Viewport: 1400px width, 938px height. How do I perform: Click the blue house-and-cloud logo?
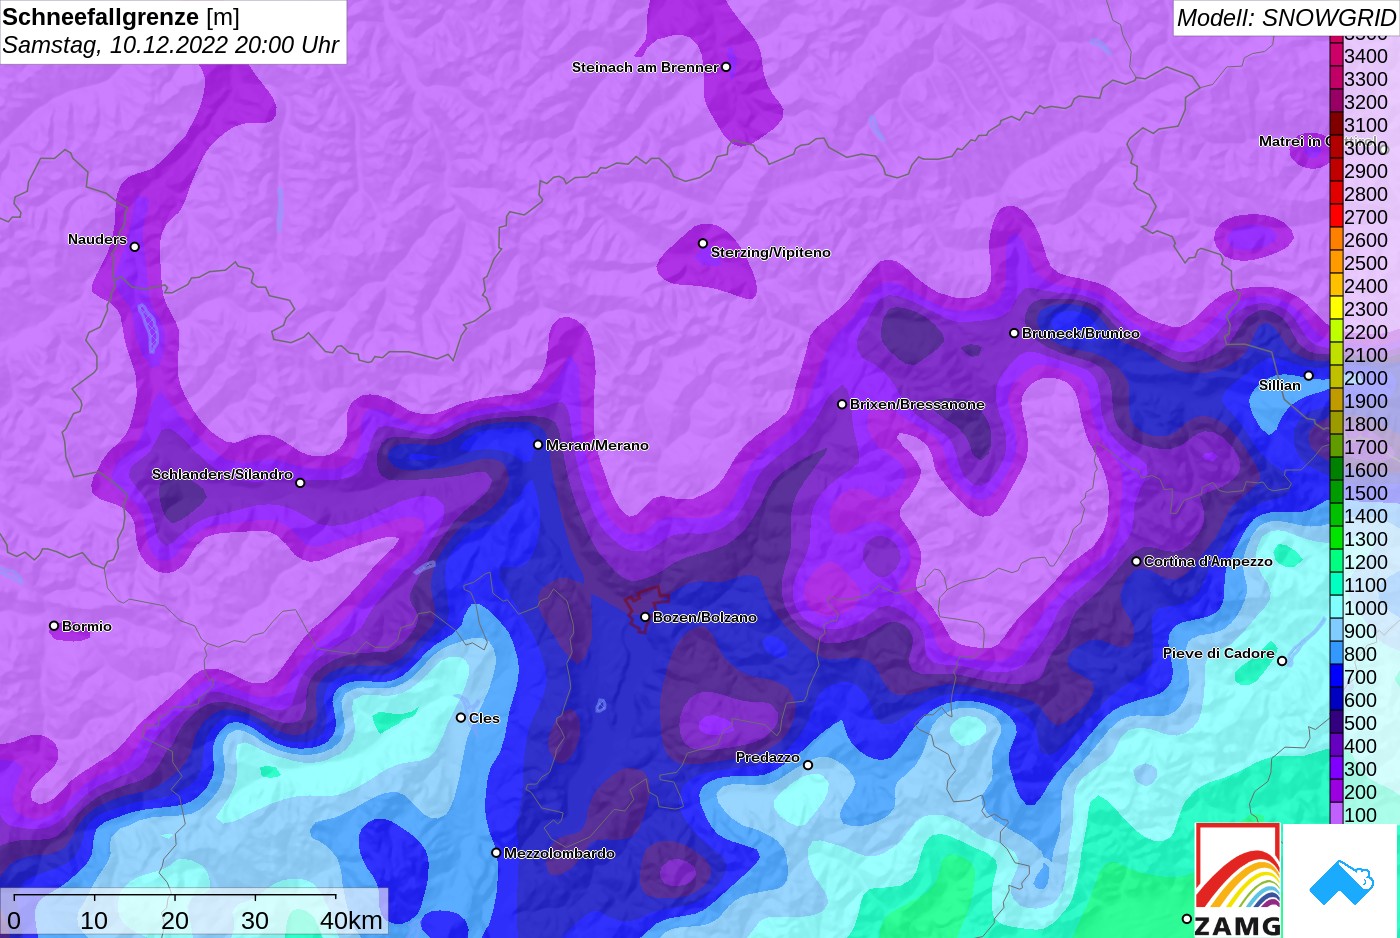(1341, 881)
